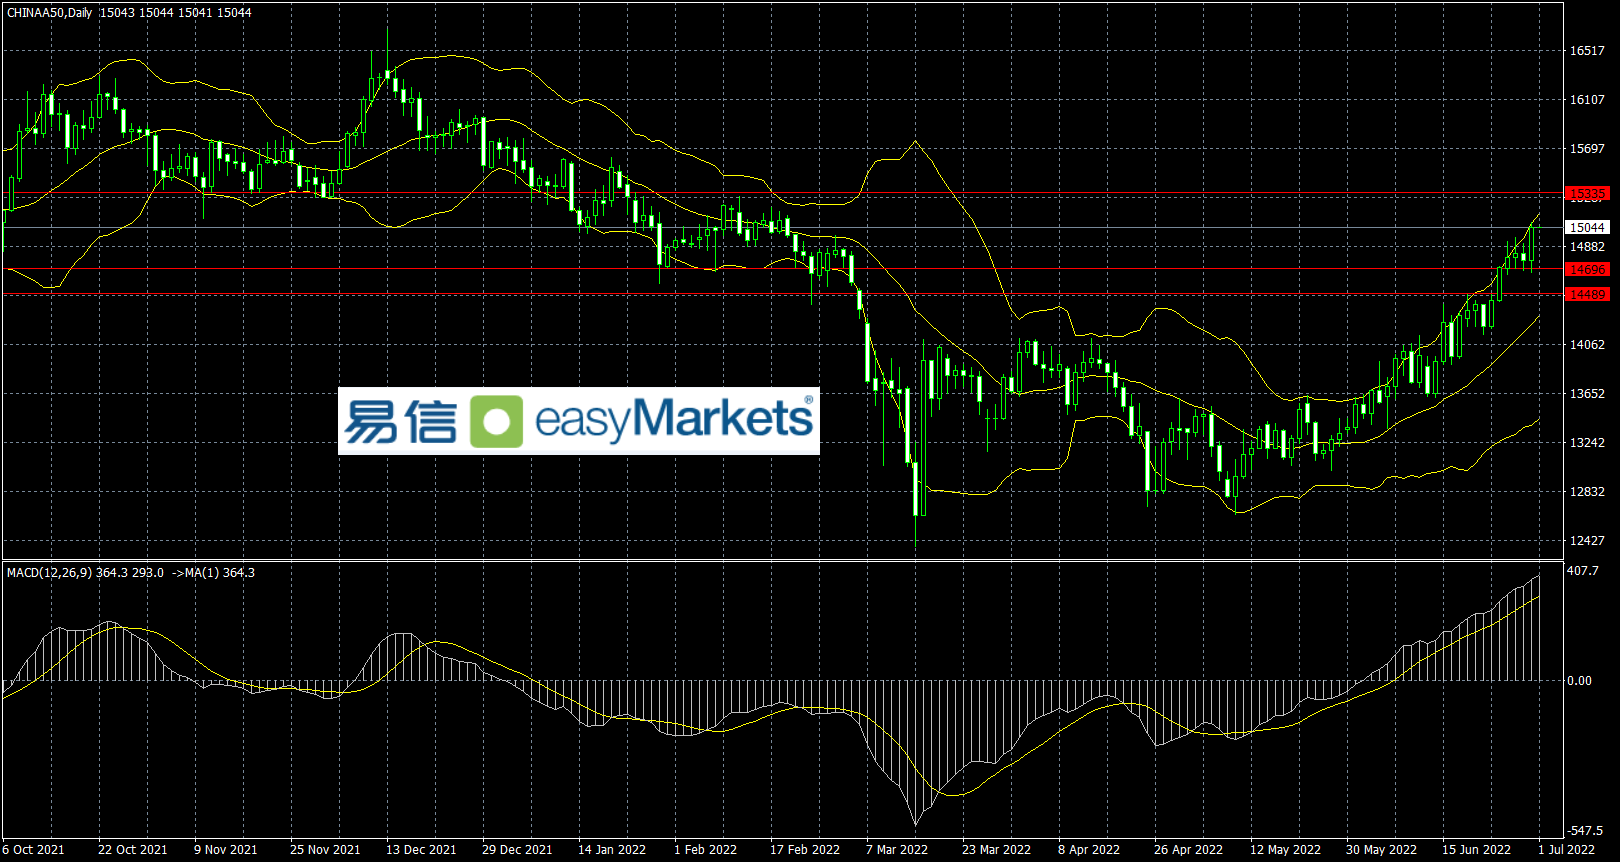Select the red 15335 price level label
The height and width of the screenshot is (862, 1620).
(x=1587, y=193)
